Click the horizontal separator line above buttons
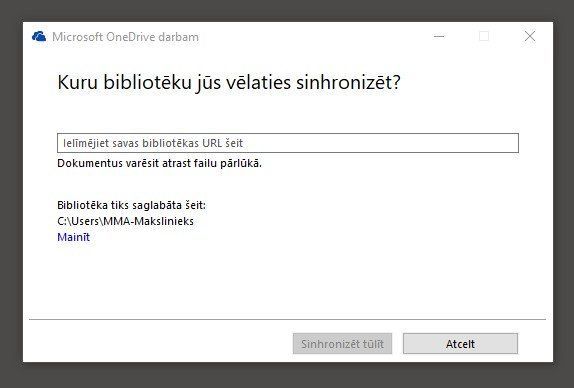This screenshot has height=388, width=574. [x=287, y=319]
